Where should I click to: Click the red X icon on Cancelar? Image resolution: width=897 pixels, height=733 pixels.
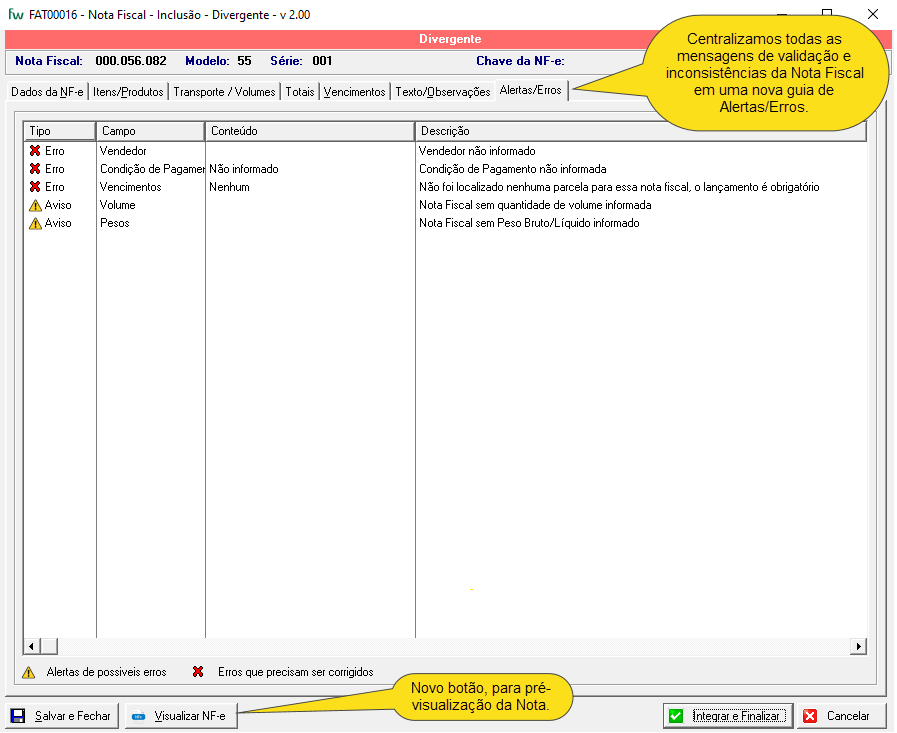click(810, 716)
